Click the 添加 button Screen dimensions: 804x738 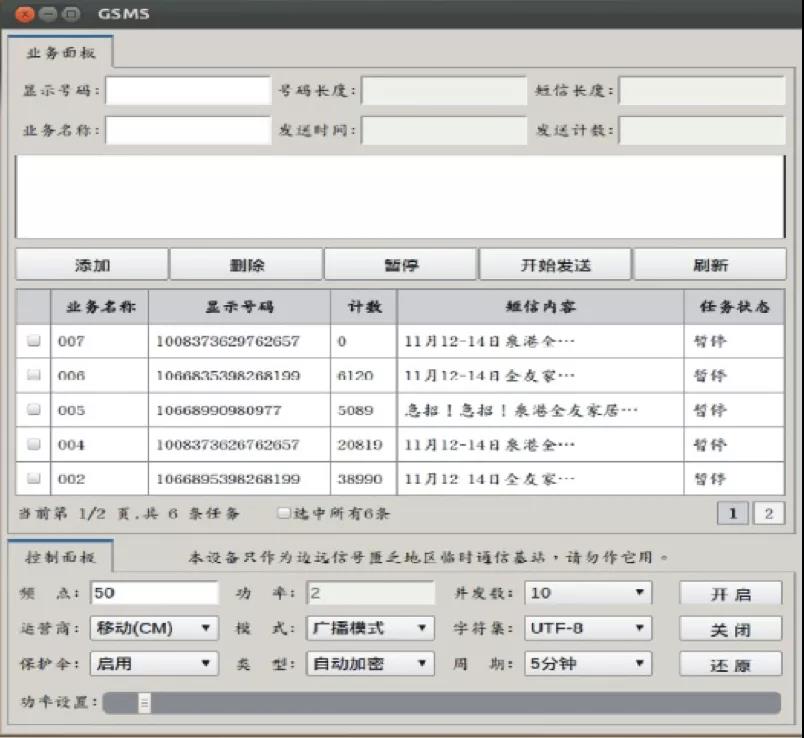click(x=92, y=265)
